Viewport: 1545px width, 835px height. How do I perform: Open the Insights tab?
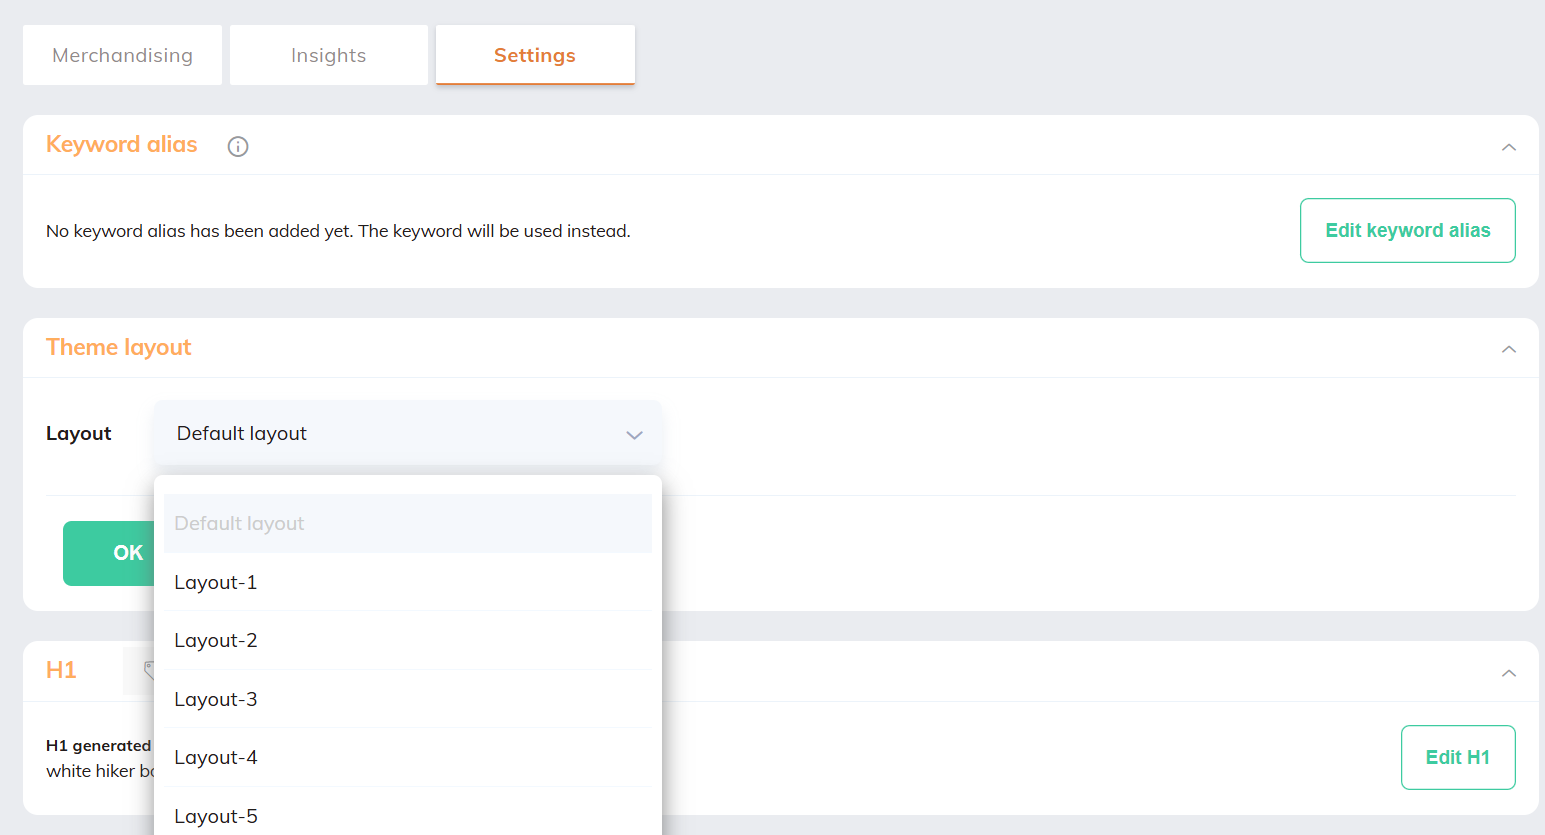(x=328, y=55)
